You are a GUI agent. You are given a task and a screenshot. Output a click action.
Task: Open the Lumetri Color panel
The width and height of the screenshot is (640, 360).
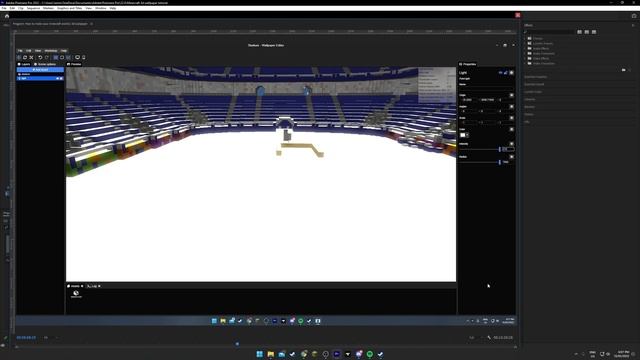pos(533,92)
